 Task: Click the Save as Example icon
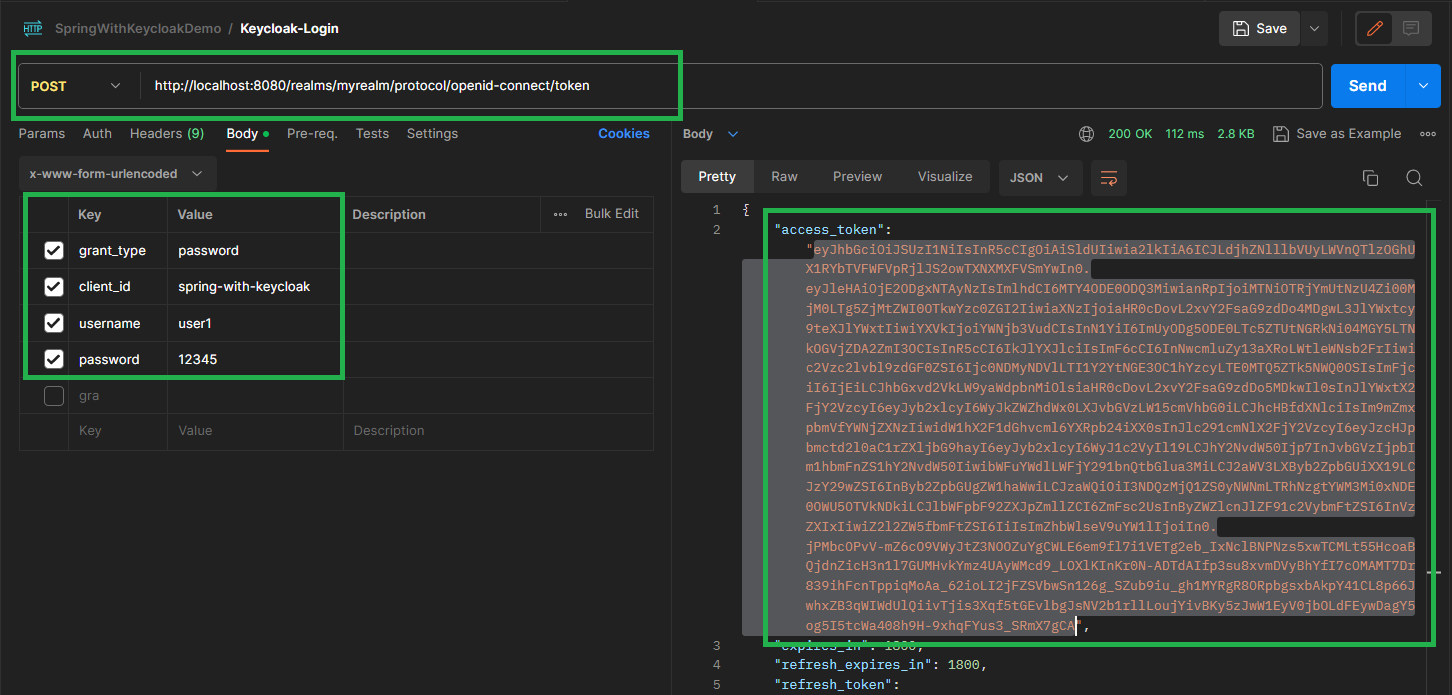[1281, 134]
